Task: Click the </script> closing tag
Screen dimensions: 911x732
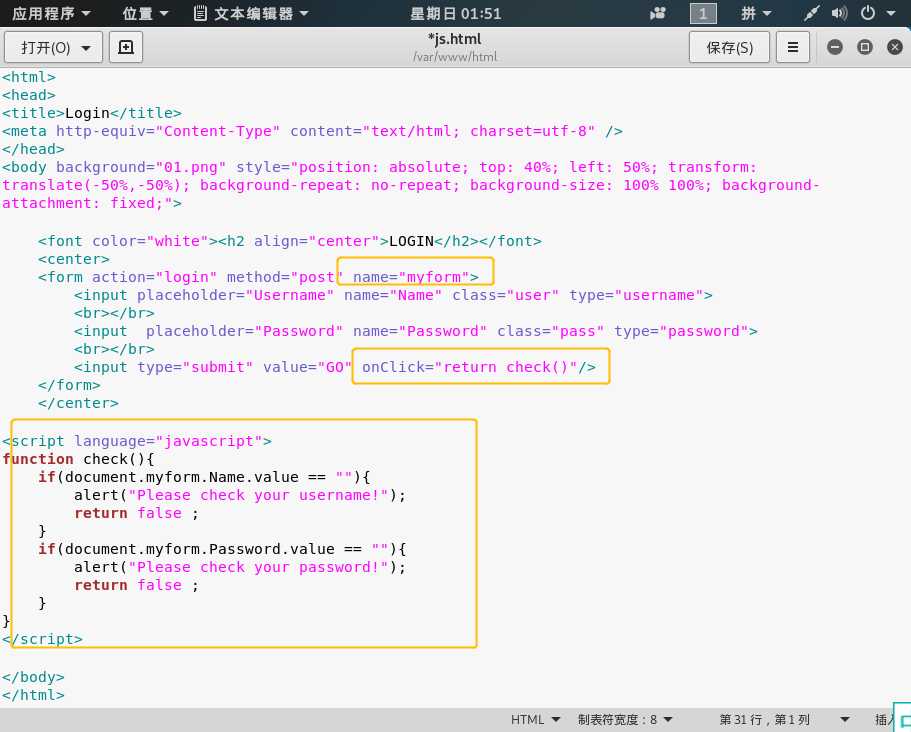Action: point(42,639)
